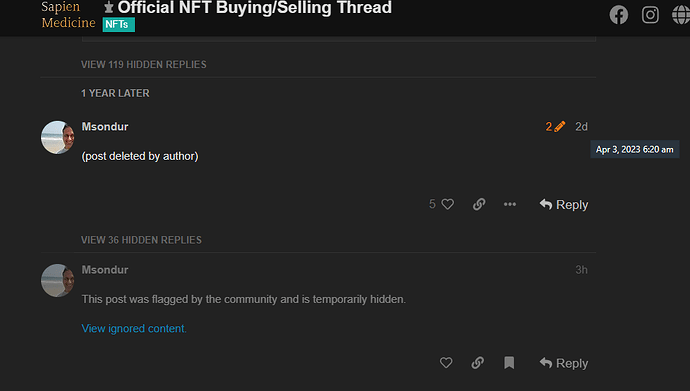The image size is (690, 391).
Task: Expand View 36 Hidden Replies
Action: click(141, 240)
